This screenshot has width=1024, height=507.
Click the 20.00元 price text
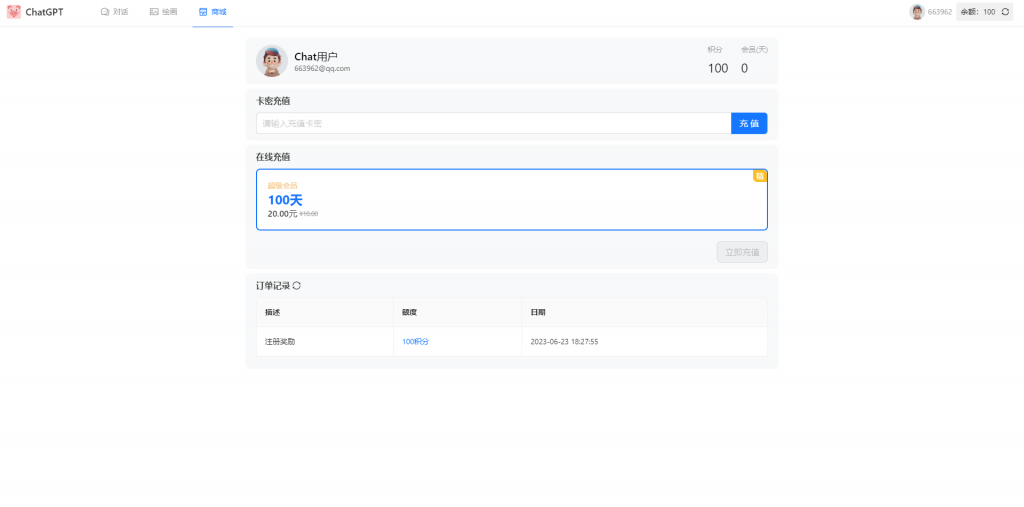click(x=282, y=214)
